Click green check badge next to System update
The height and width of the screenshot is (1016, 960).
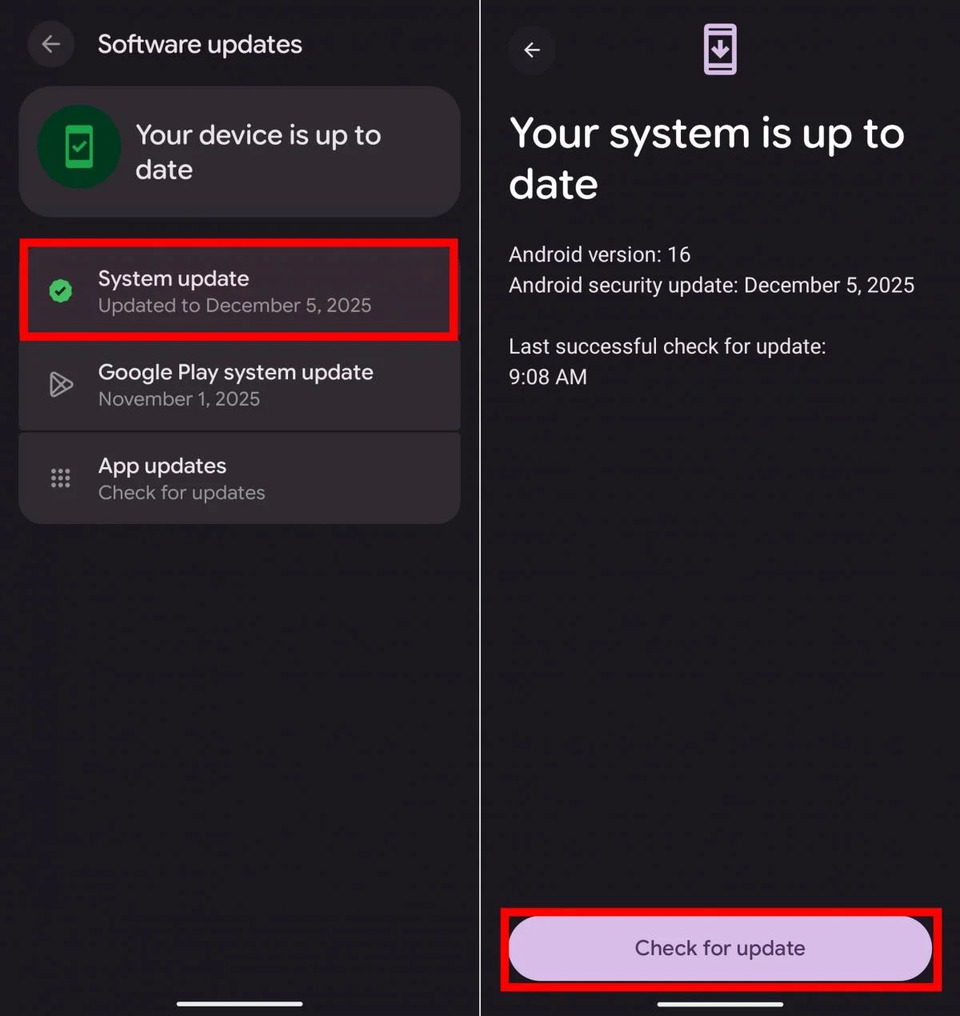[x=61, y=291]
